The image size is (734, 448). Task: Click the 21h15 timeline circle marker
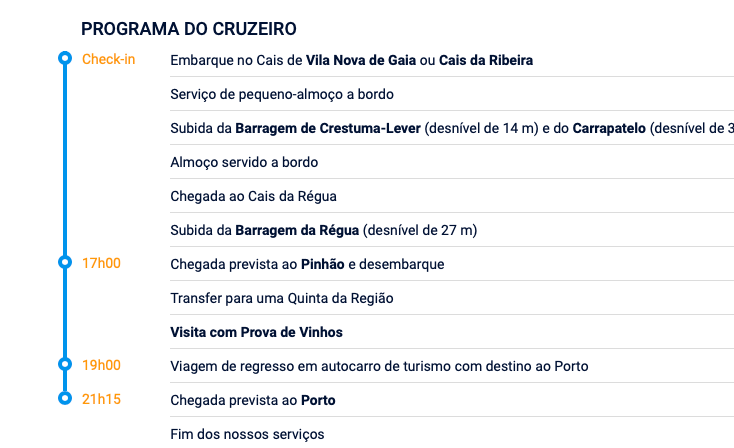click(x=65, y=399)
